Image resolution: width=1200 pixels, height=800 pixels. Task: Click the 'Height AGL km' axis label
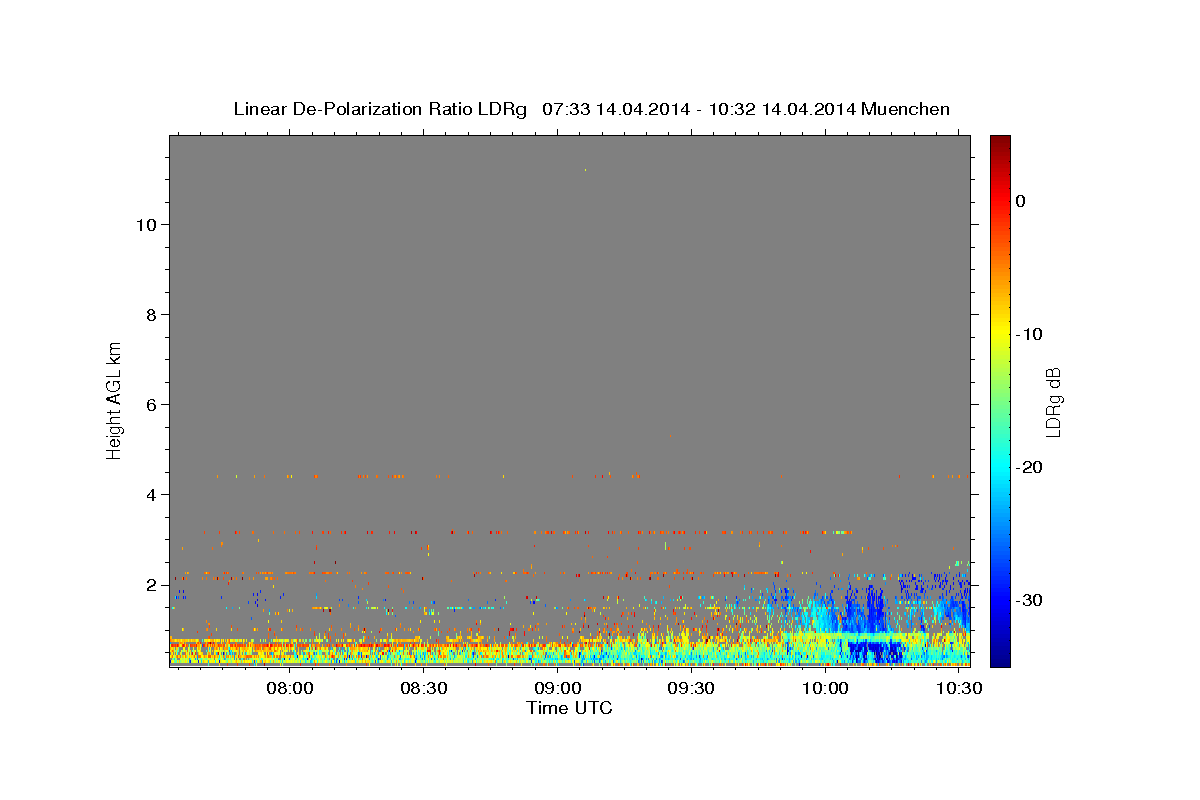114,400
